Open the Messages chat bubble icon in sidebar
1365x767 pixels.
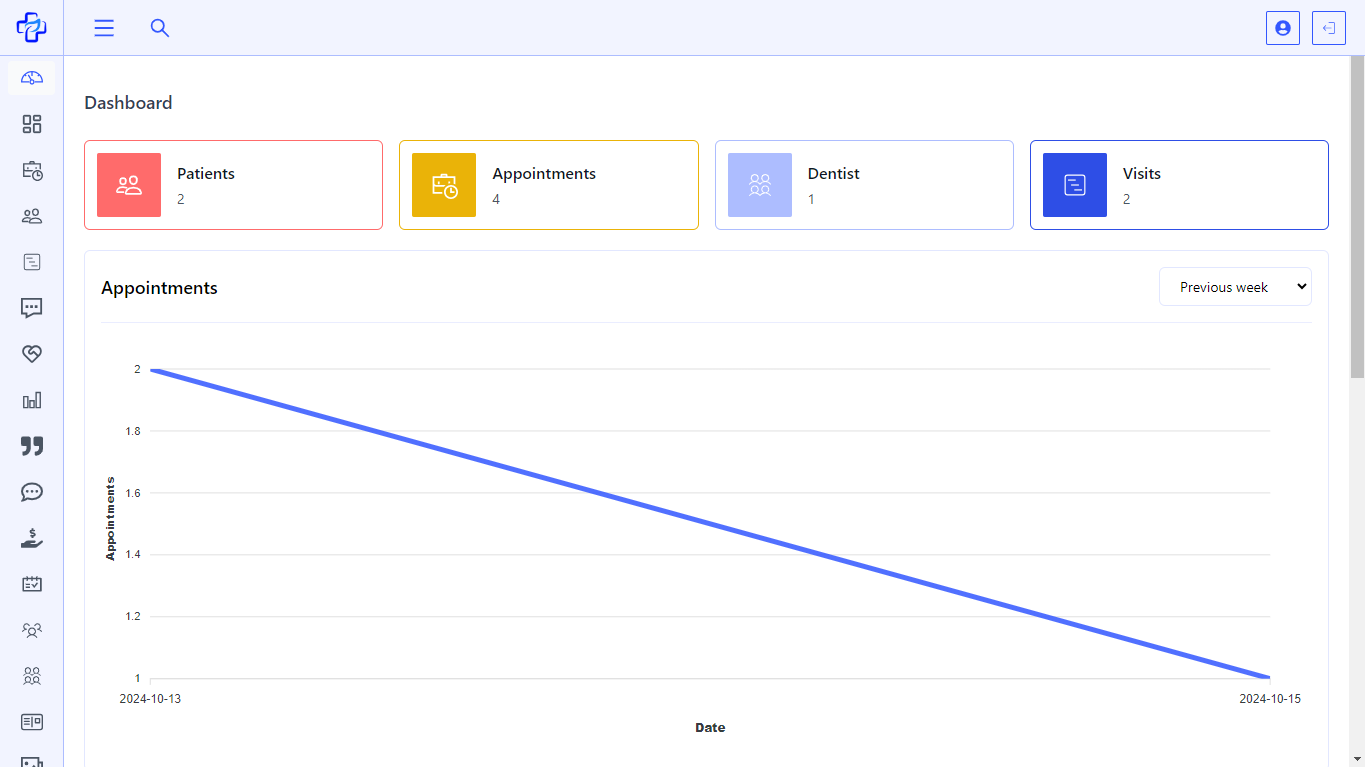pos(31,308)
